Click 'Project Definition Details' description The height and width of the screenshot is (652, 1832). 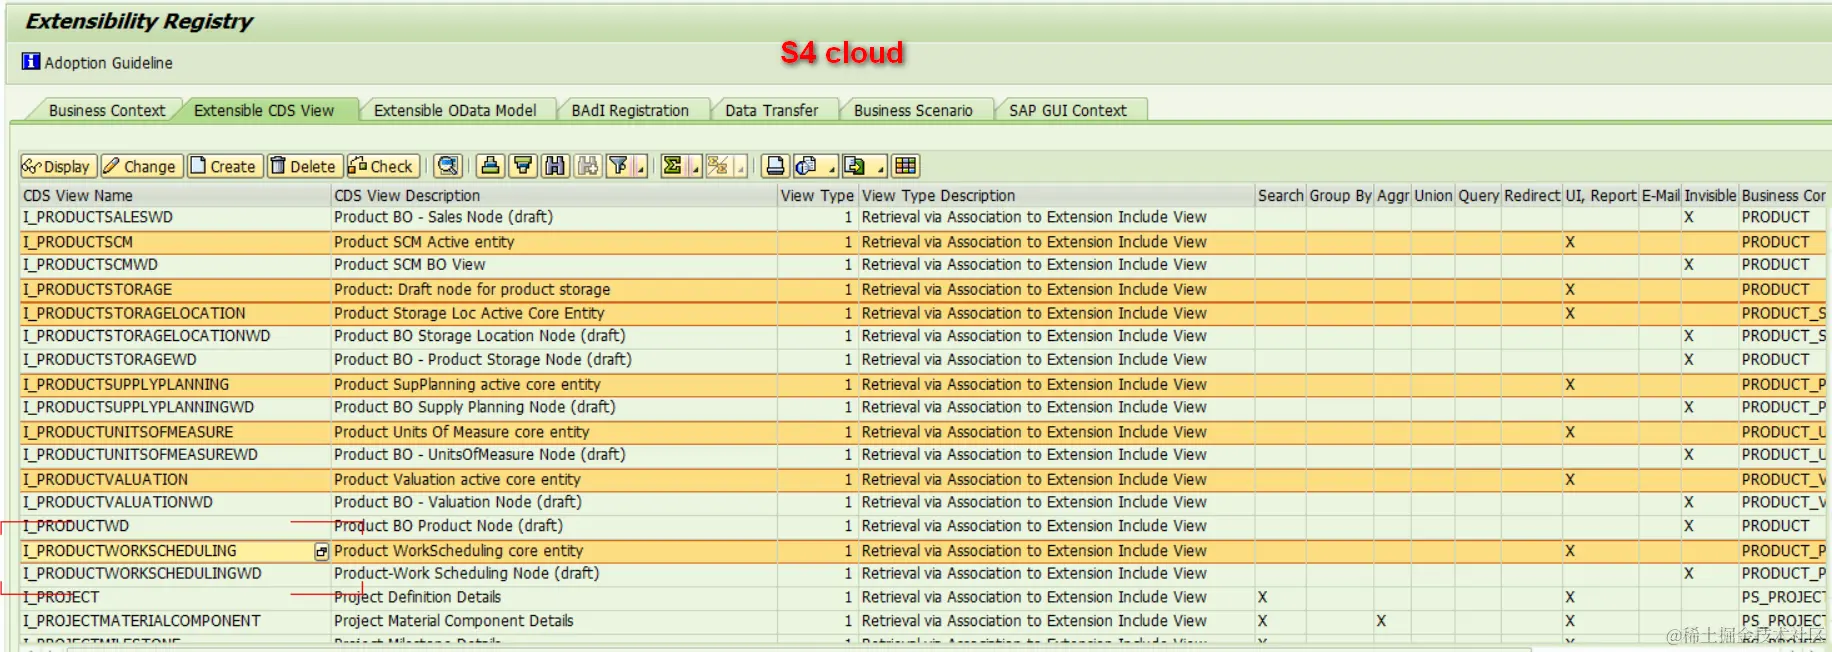(x=417, y=597)
